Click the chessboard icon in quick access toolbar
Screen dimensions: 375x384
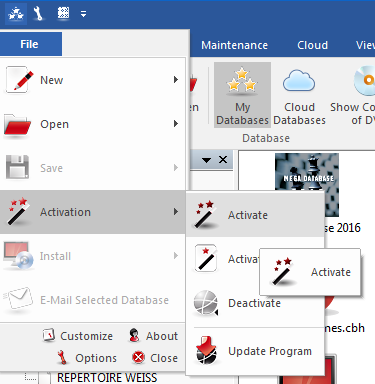(63, 14)
